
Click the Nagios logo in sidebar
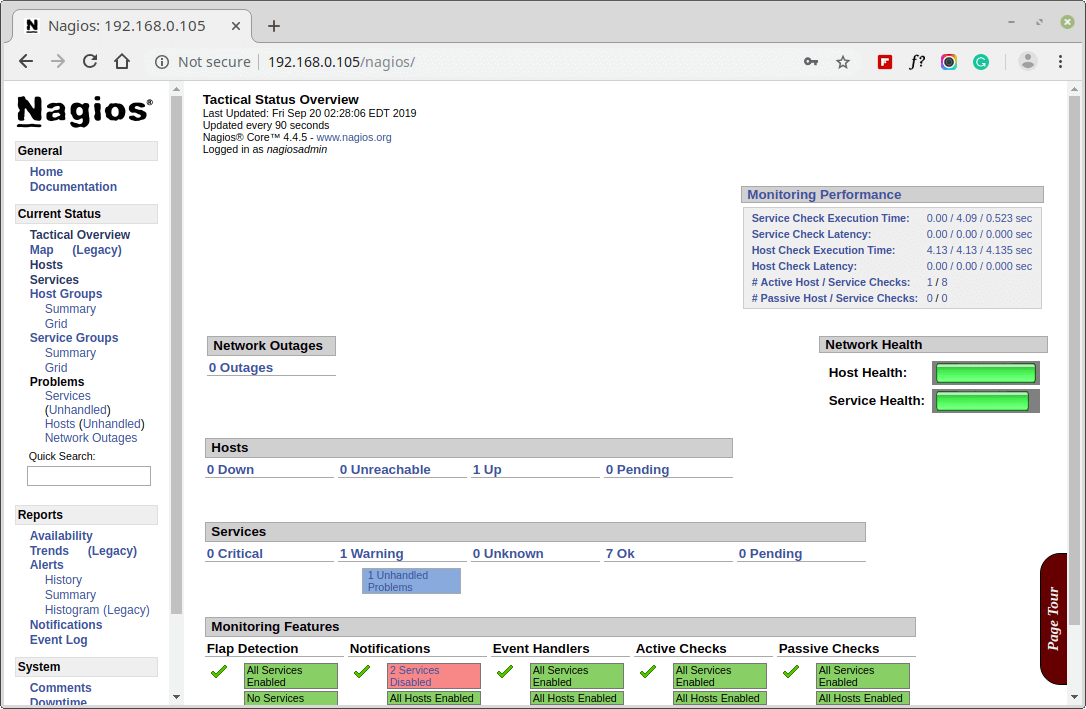85,110
